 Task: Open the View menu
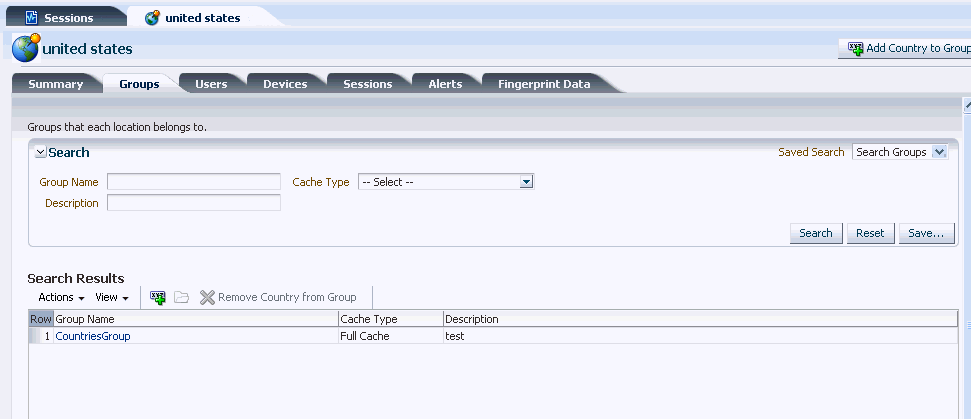(x=112, y=298)
